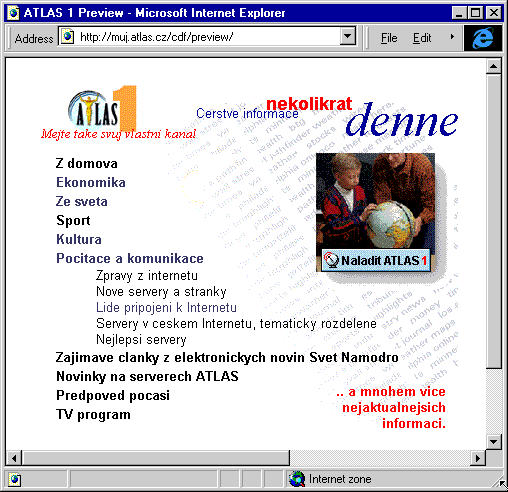508x492 pixels.
Task: Open Nejlepsi servery link
Action: click(x=141, y=340)
